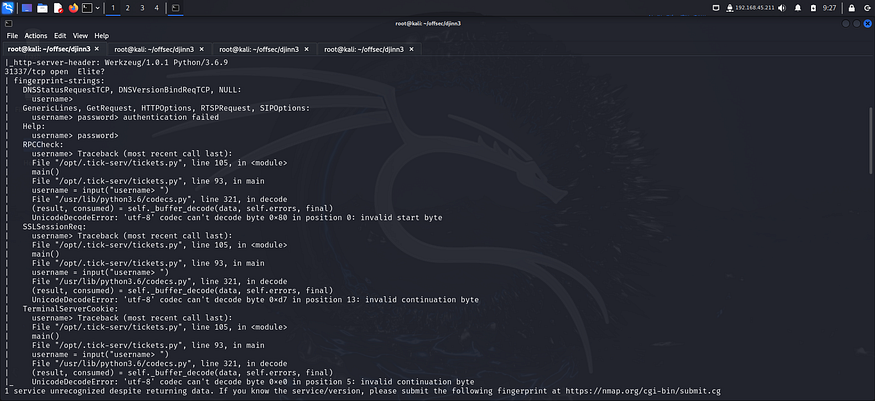Viewport: 875px width, 401px height.
Task: Click the terminal window button in taskbar
Action: click(x=175, y=8)
